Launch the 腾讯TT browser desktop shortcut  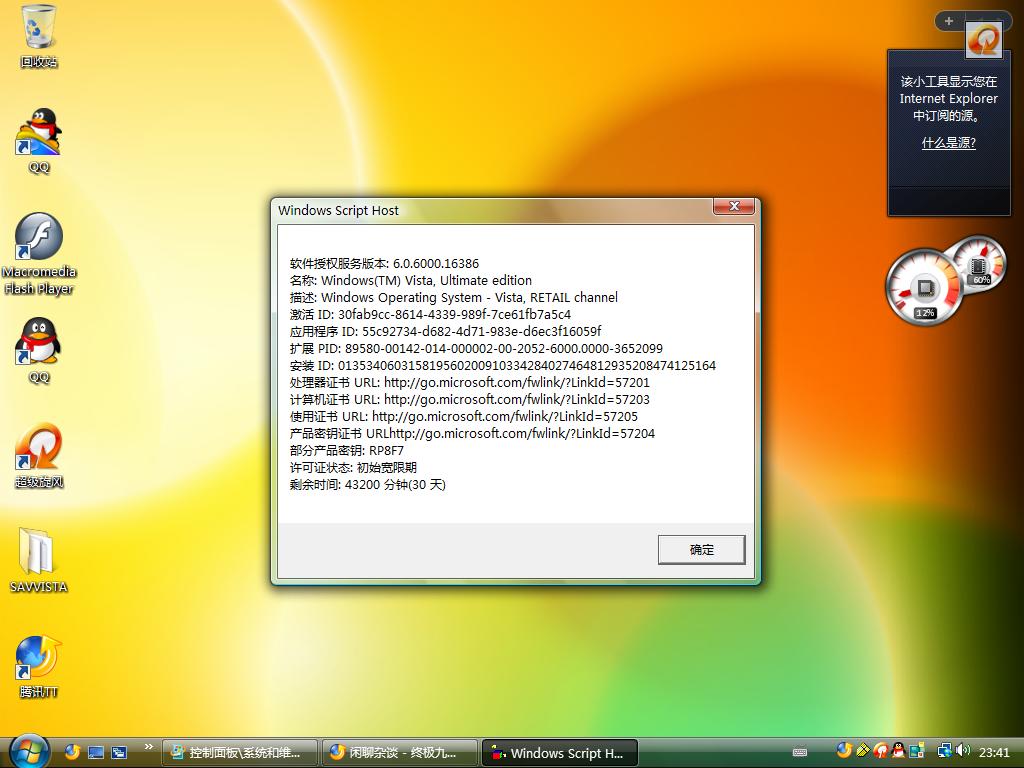click(x=39, y=666)
